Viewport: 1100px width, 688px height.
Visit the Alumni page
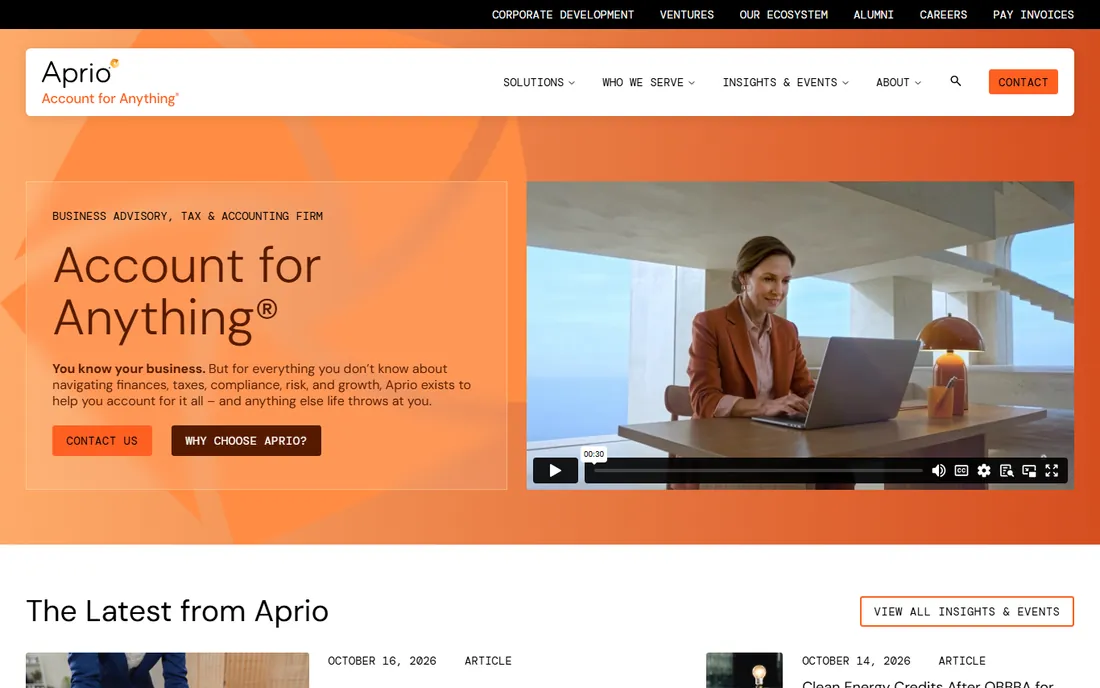(x=873, y=14)
